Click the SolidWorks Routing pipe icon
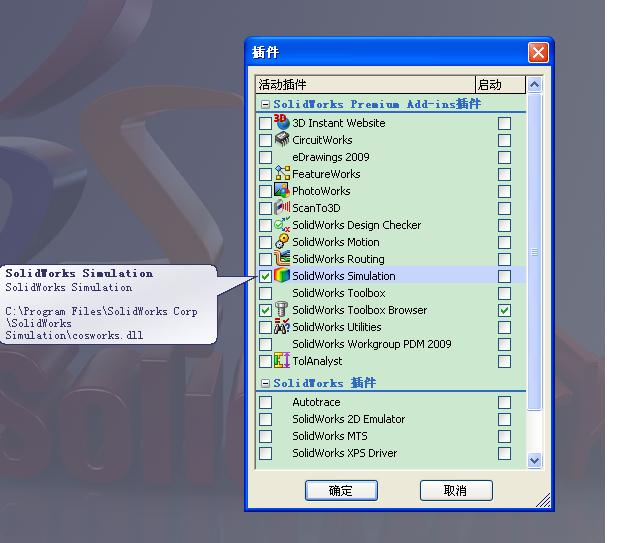This screenshot has width=640, height=543. (x=282, y=258)
